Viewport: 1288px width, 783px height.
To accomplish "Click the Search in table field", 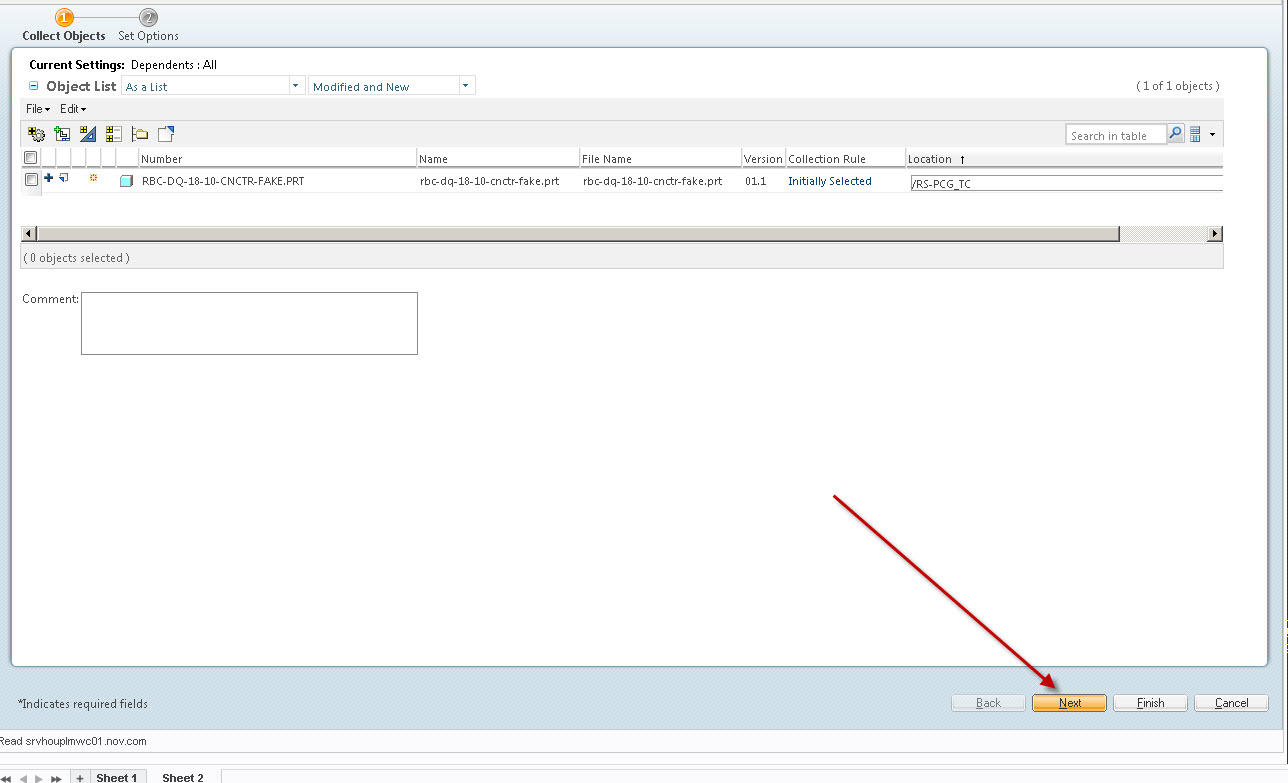I will click(x=1116, y=135).
